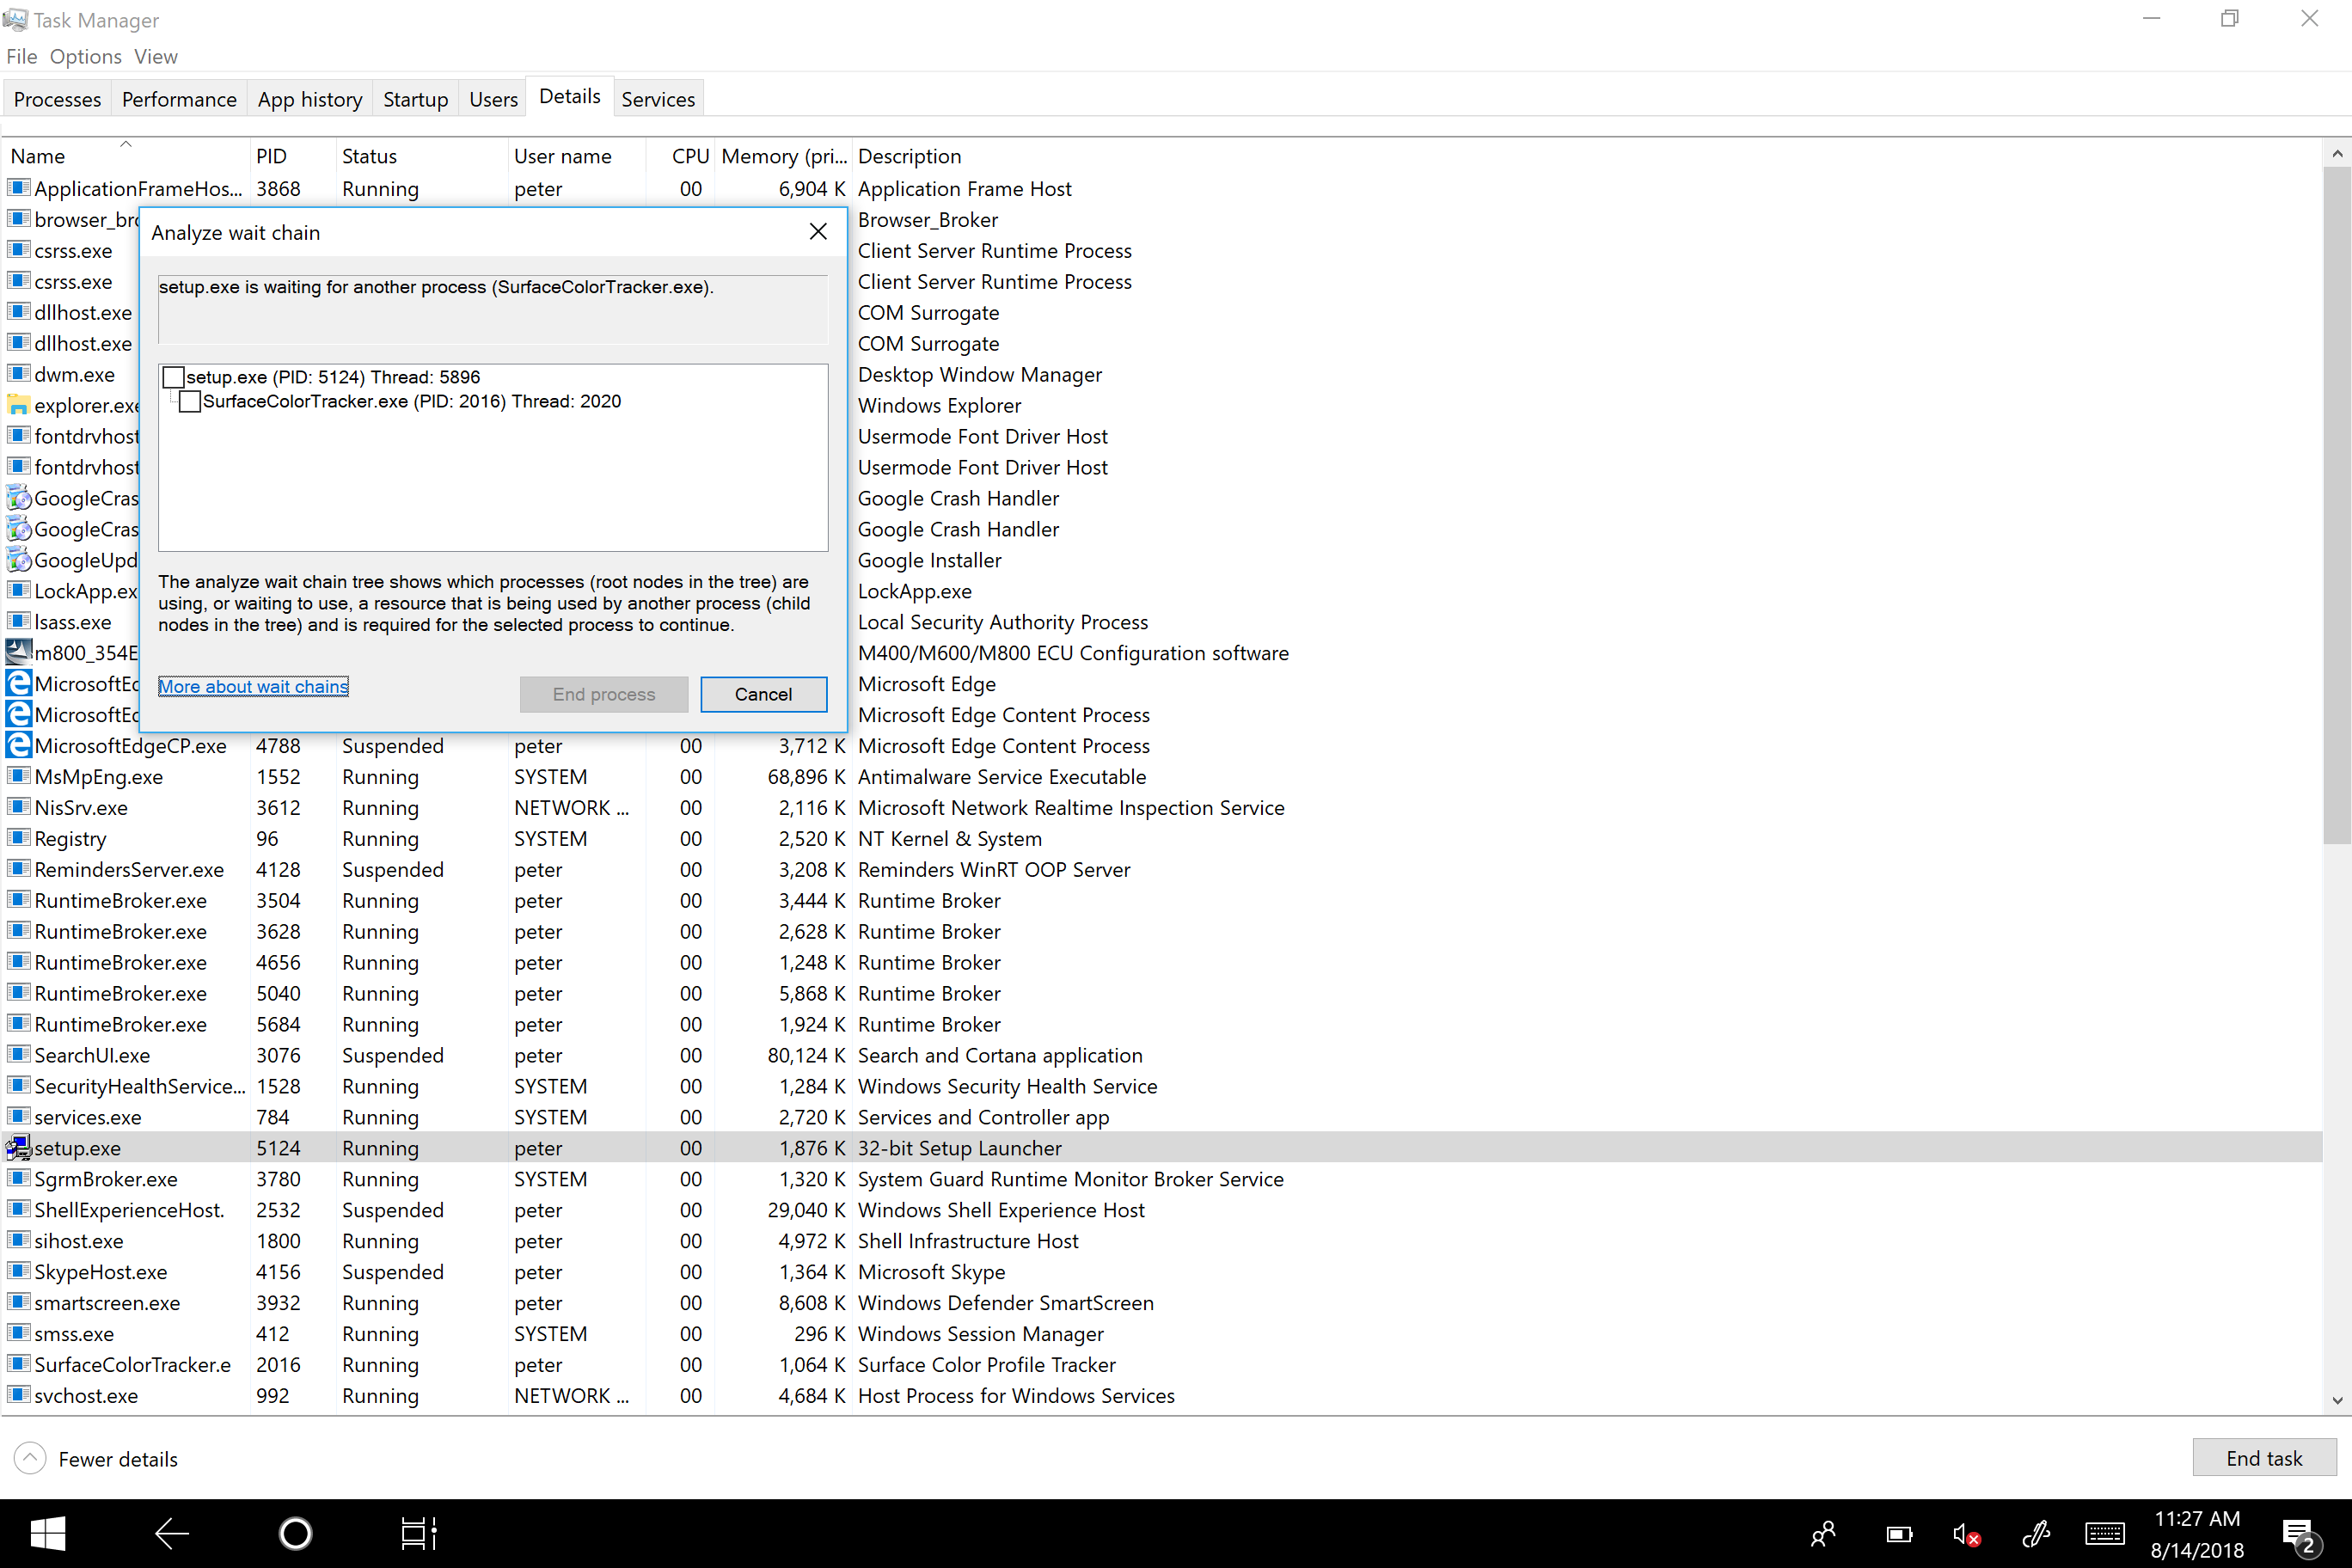Open the File menu

[21, 56]
